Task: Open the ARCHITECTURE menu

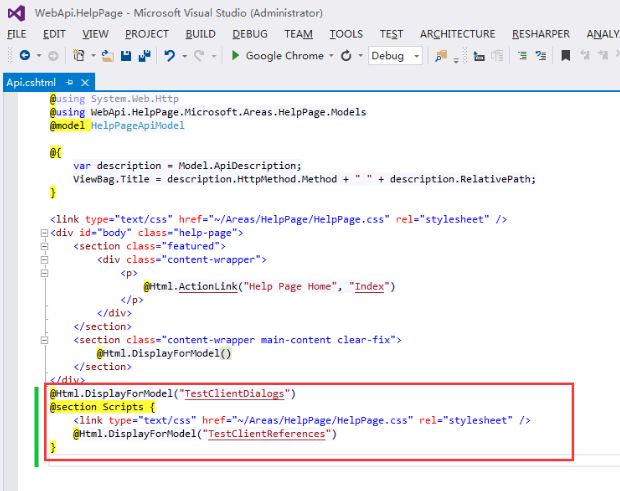Action: coord(457,34)
